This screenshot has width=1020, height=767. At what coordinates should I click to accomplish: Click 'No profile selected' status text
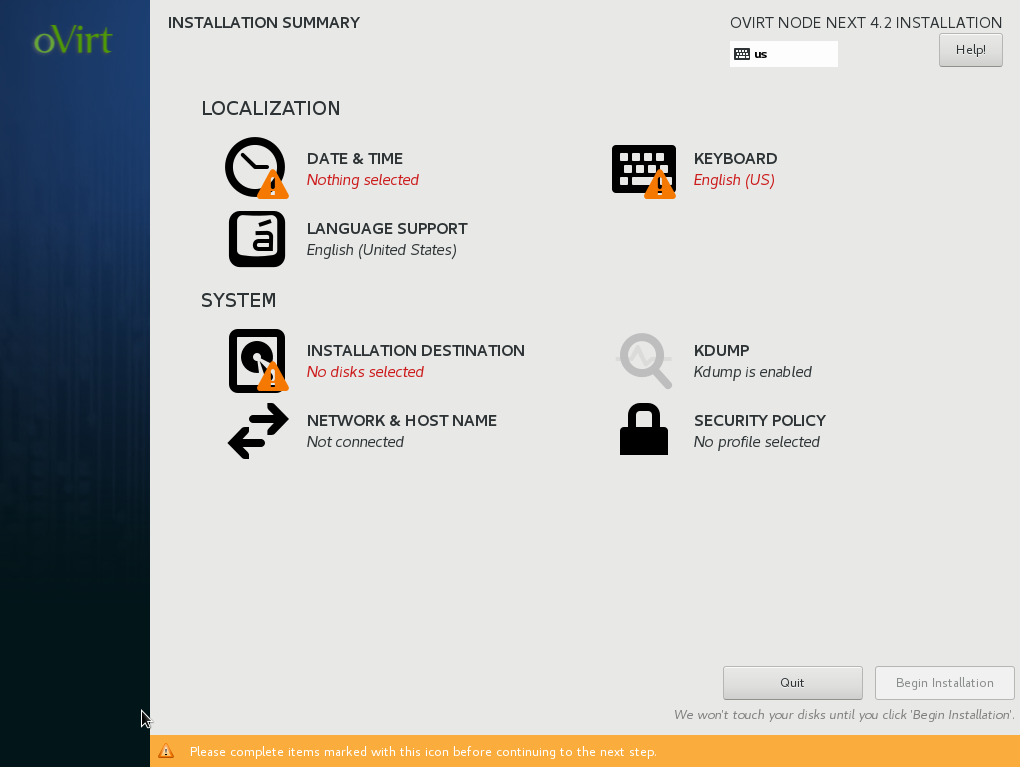[757, 442]
